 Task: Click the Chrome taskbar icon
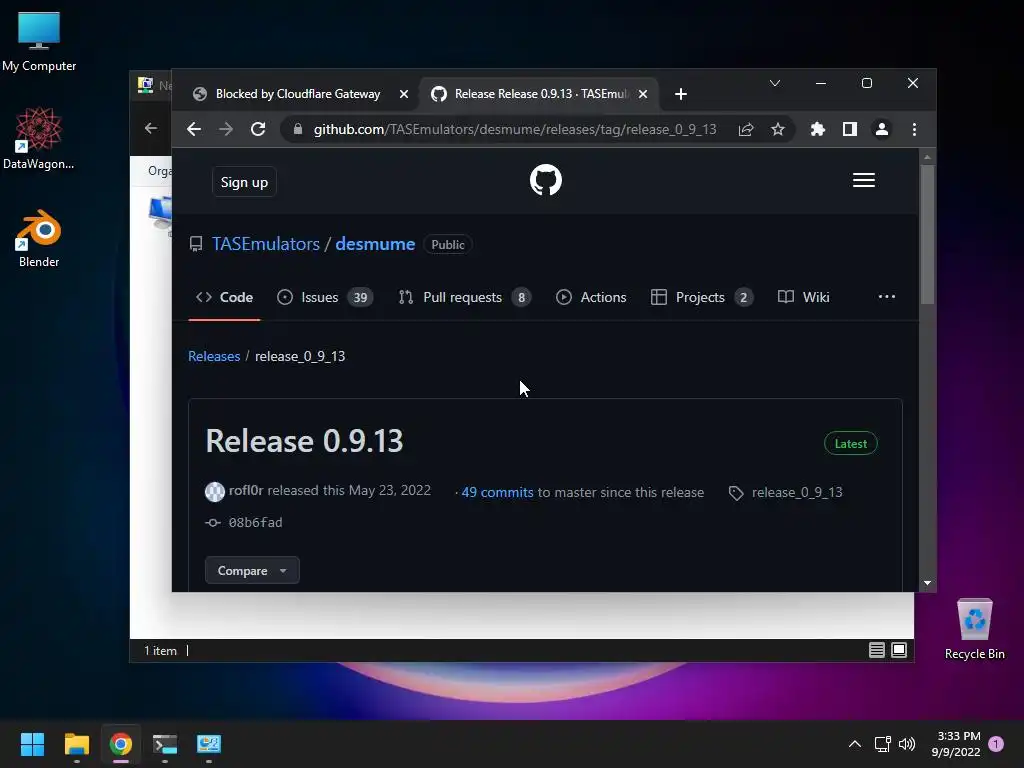point(121,744)
